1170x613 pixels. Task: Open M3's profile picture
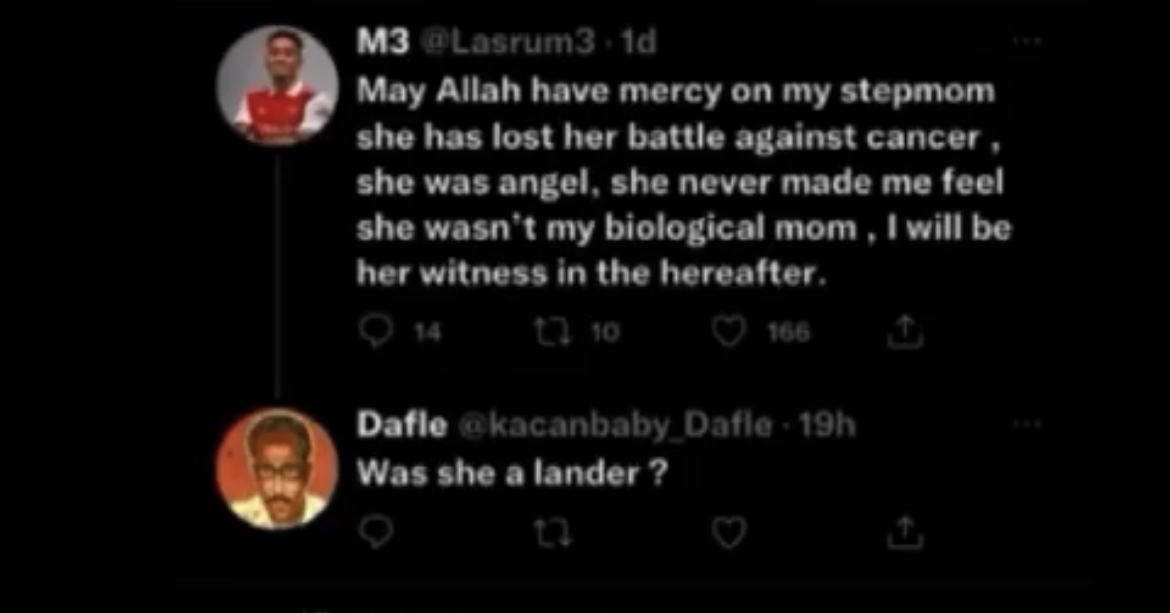[278, 84]
